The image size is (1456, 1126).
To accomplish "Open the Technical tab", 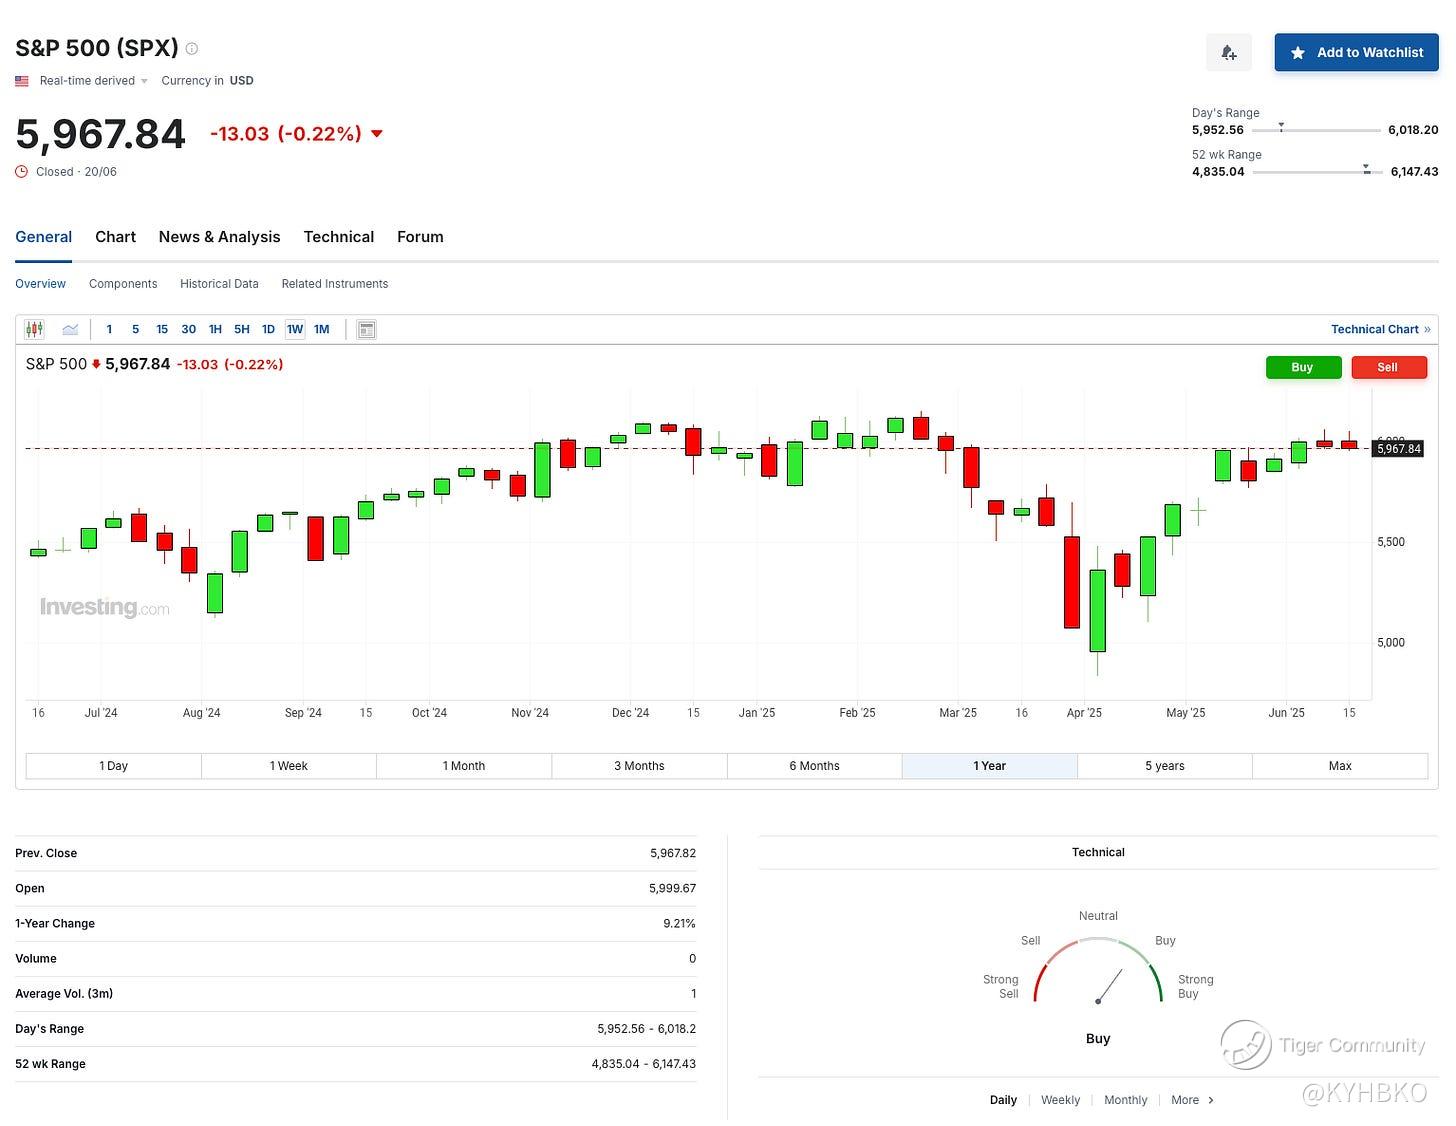I will pos(339,237).
